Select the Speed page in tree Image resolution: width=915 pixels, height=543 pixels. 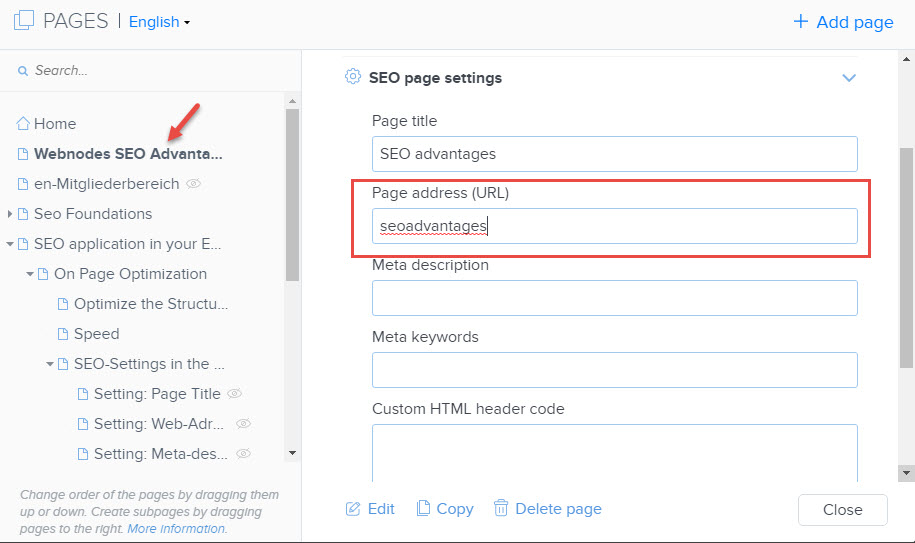pyautogui.click(x=96, y=334)
